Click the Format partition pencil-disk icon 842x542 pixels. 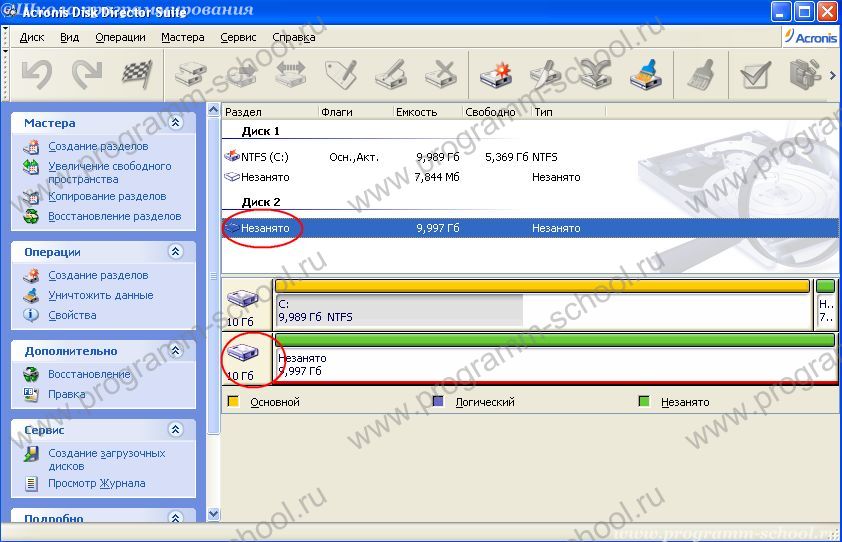pyautogui.click(x=390, y=74)
